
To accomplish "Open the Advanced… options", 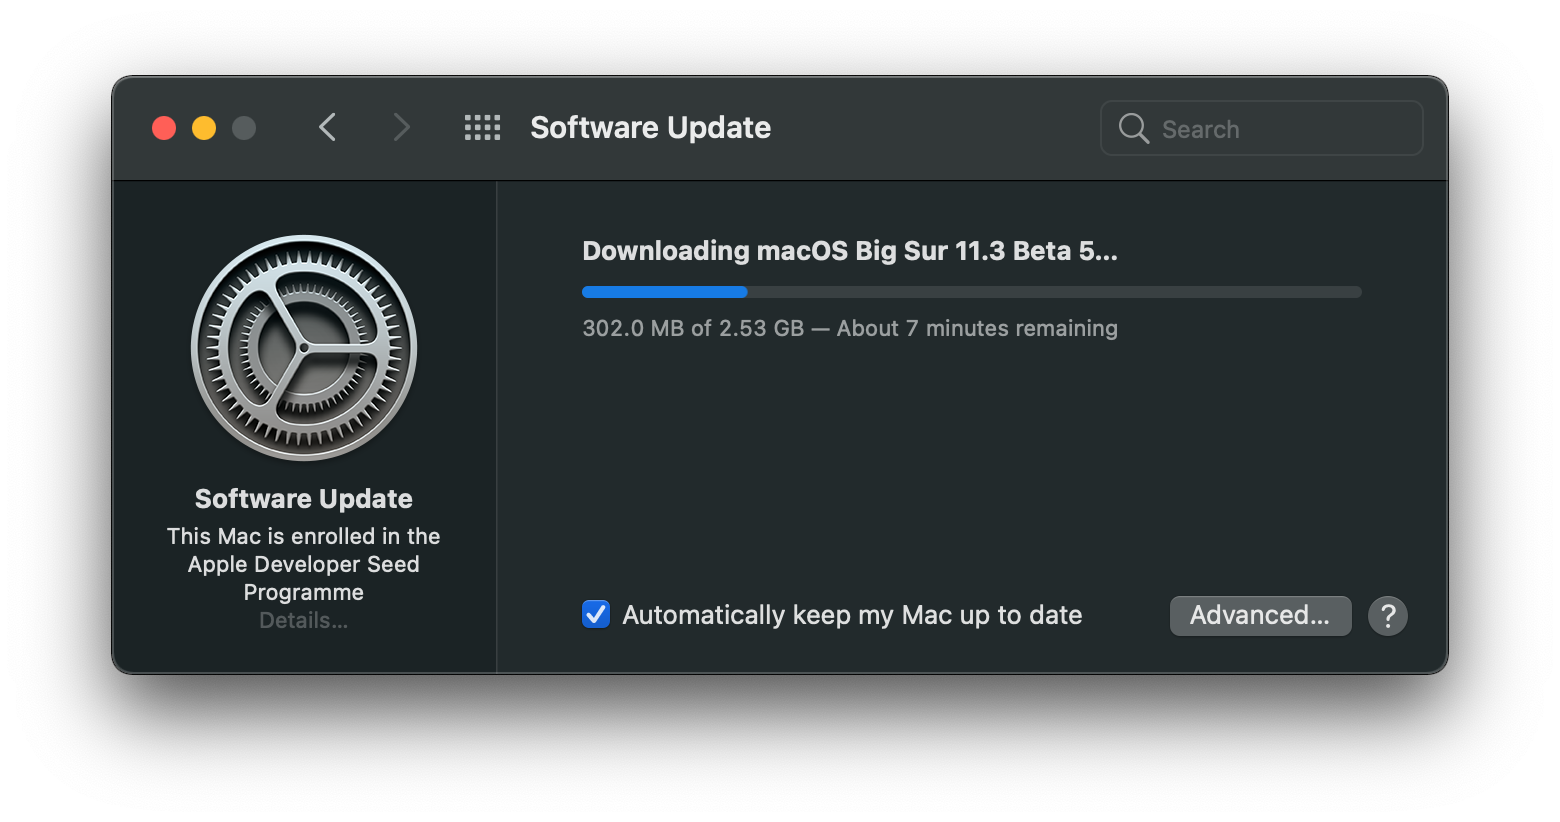I will tap(1260, 616).
